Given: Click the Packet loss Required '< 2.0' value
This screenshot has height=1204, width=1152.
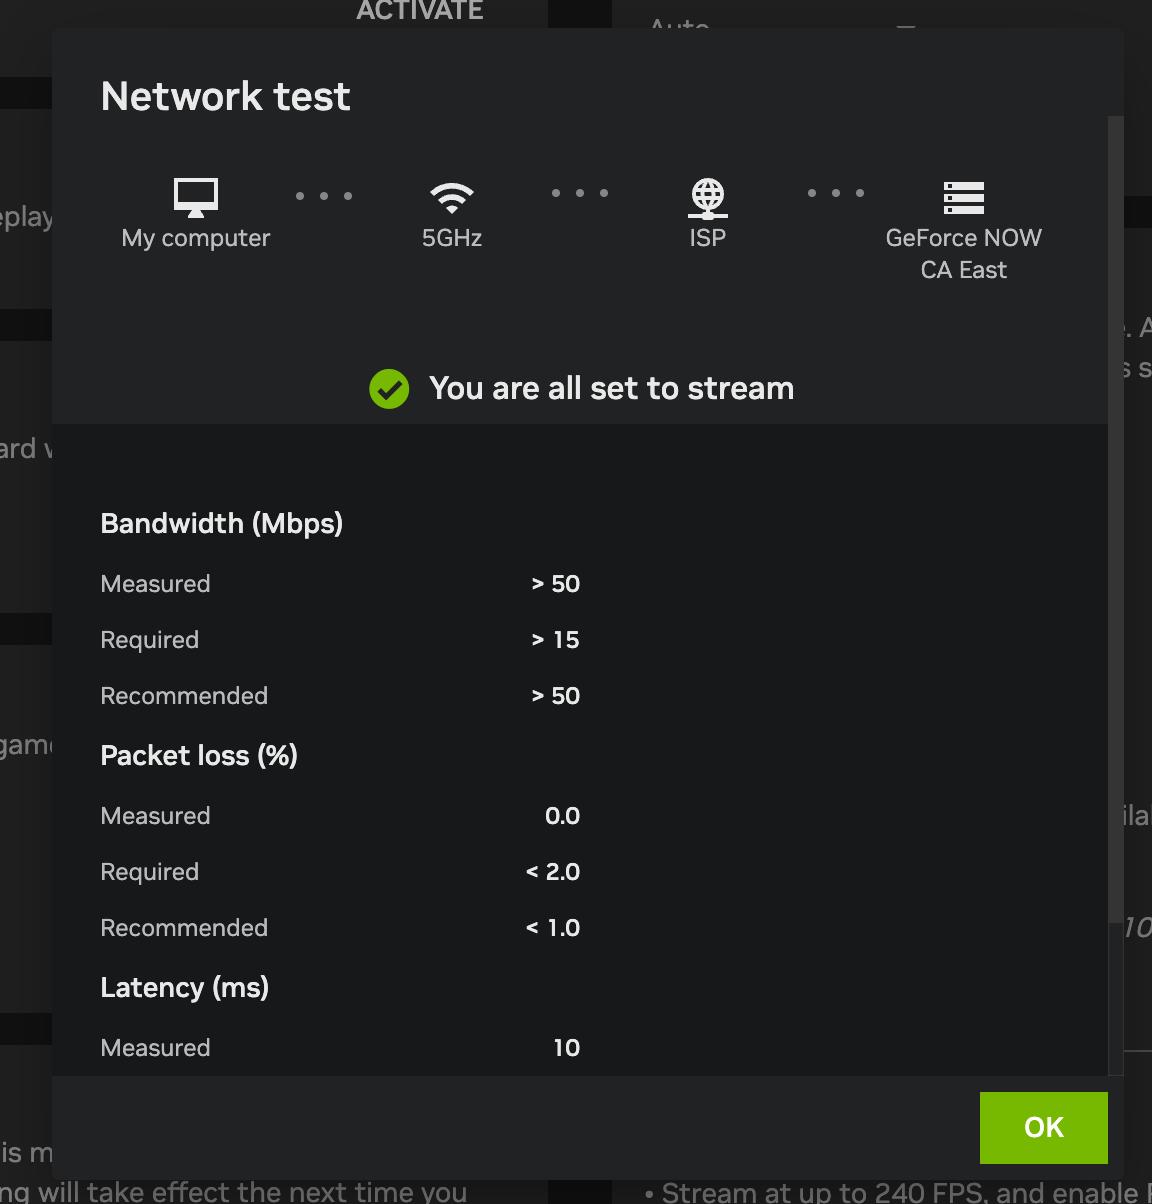Looking at the screenshot, I should [x=553, y=872].
